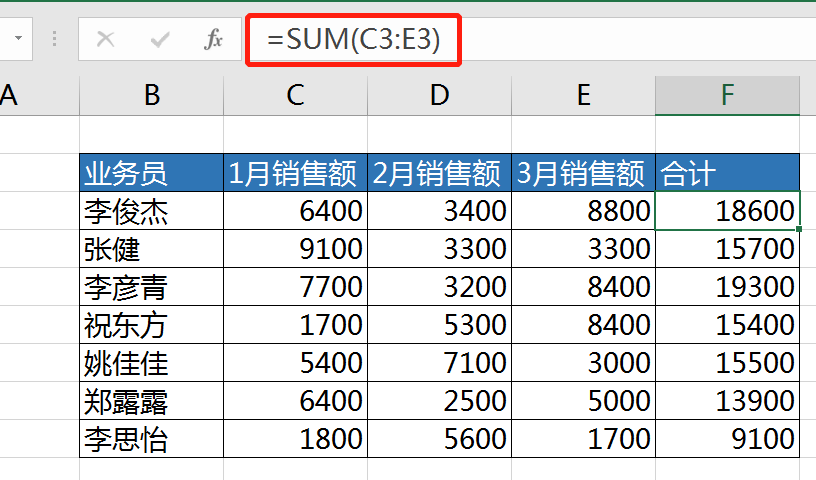Select 张健's February value 3300
This screenshot has height=480, width=816.
440,248
